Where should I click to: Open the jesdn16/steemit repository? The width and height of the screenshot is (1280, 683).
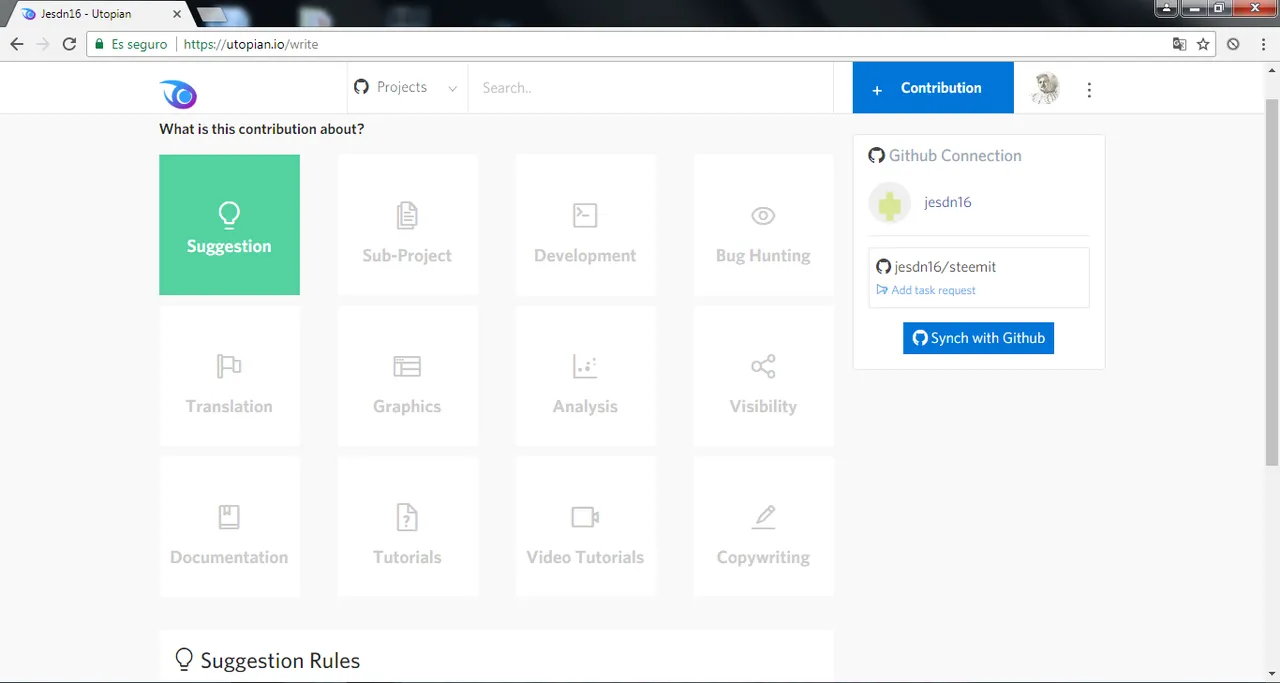[x=945, y=267]
